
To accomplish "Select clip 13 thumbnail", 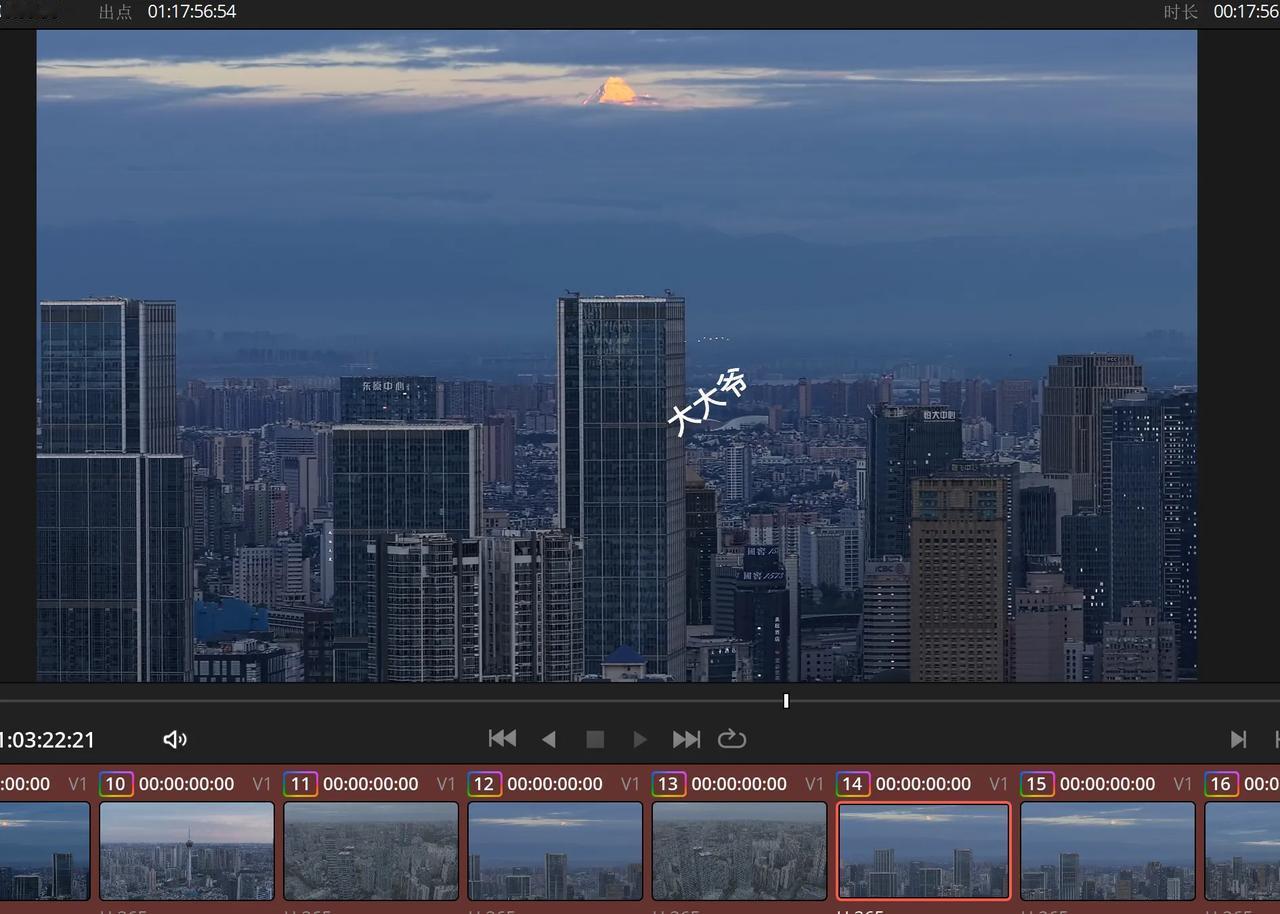I will pyautogui.click(x=739, y=851).
